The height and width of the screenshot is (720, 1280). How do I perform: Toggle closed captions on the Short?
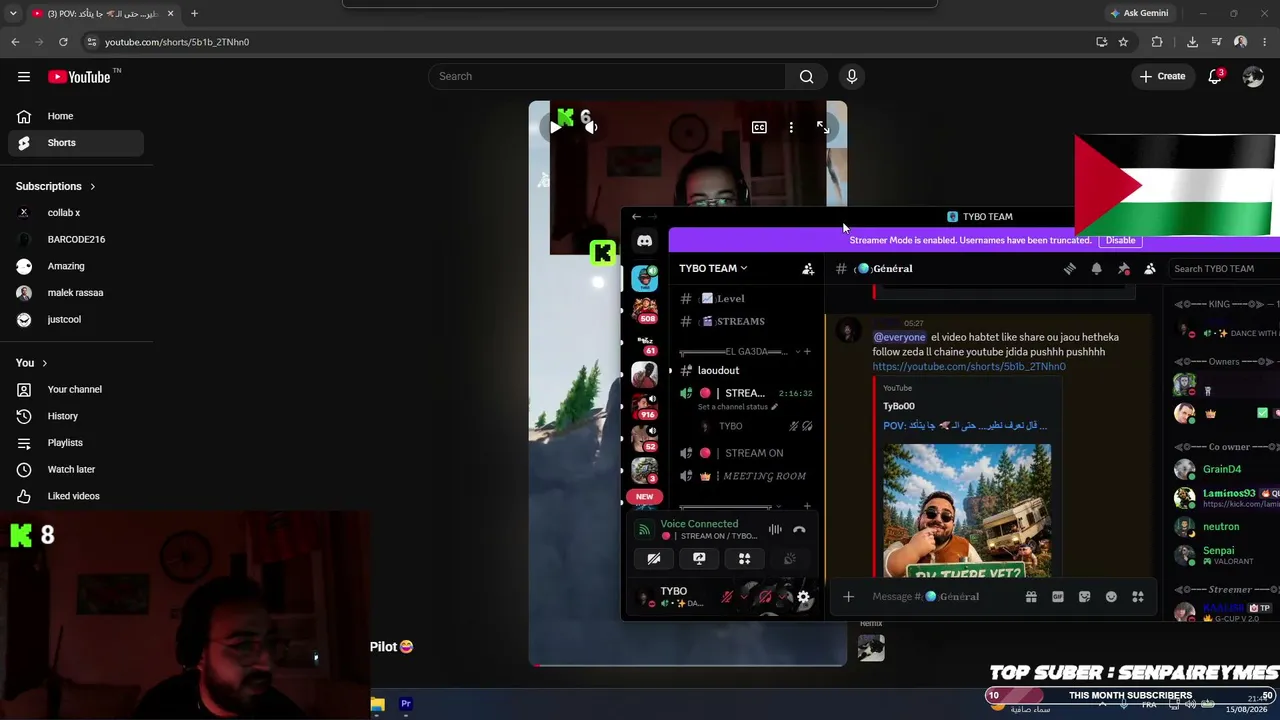[x=759, y=128]
